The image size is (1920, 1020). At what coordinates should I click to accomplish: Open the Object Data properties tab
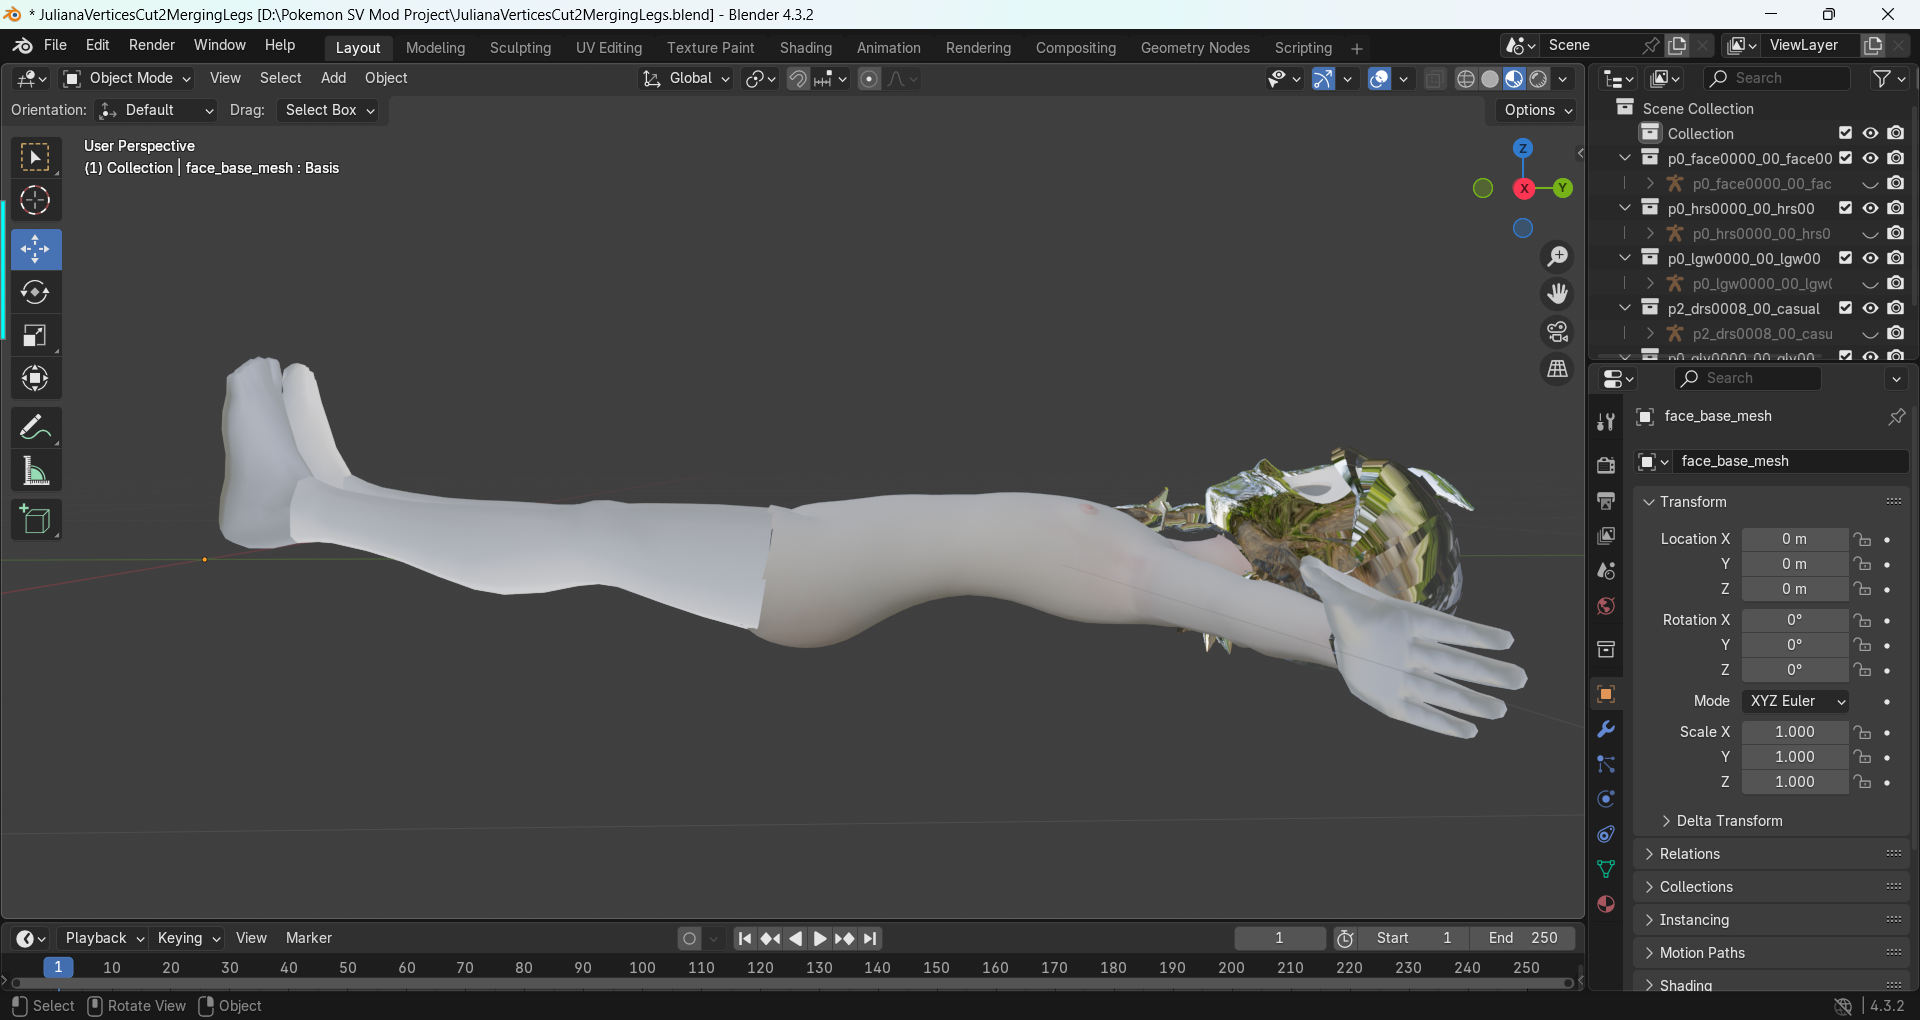[x=1606, y=869]
